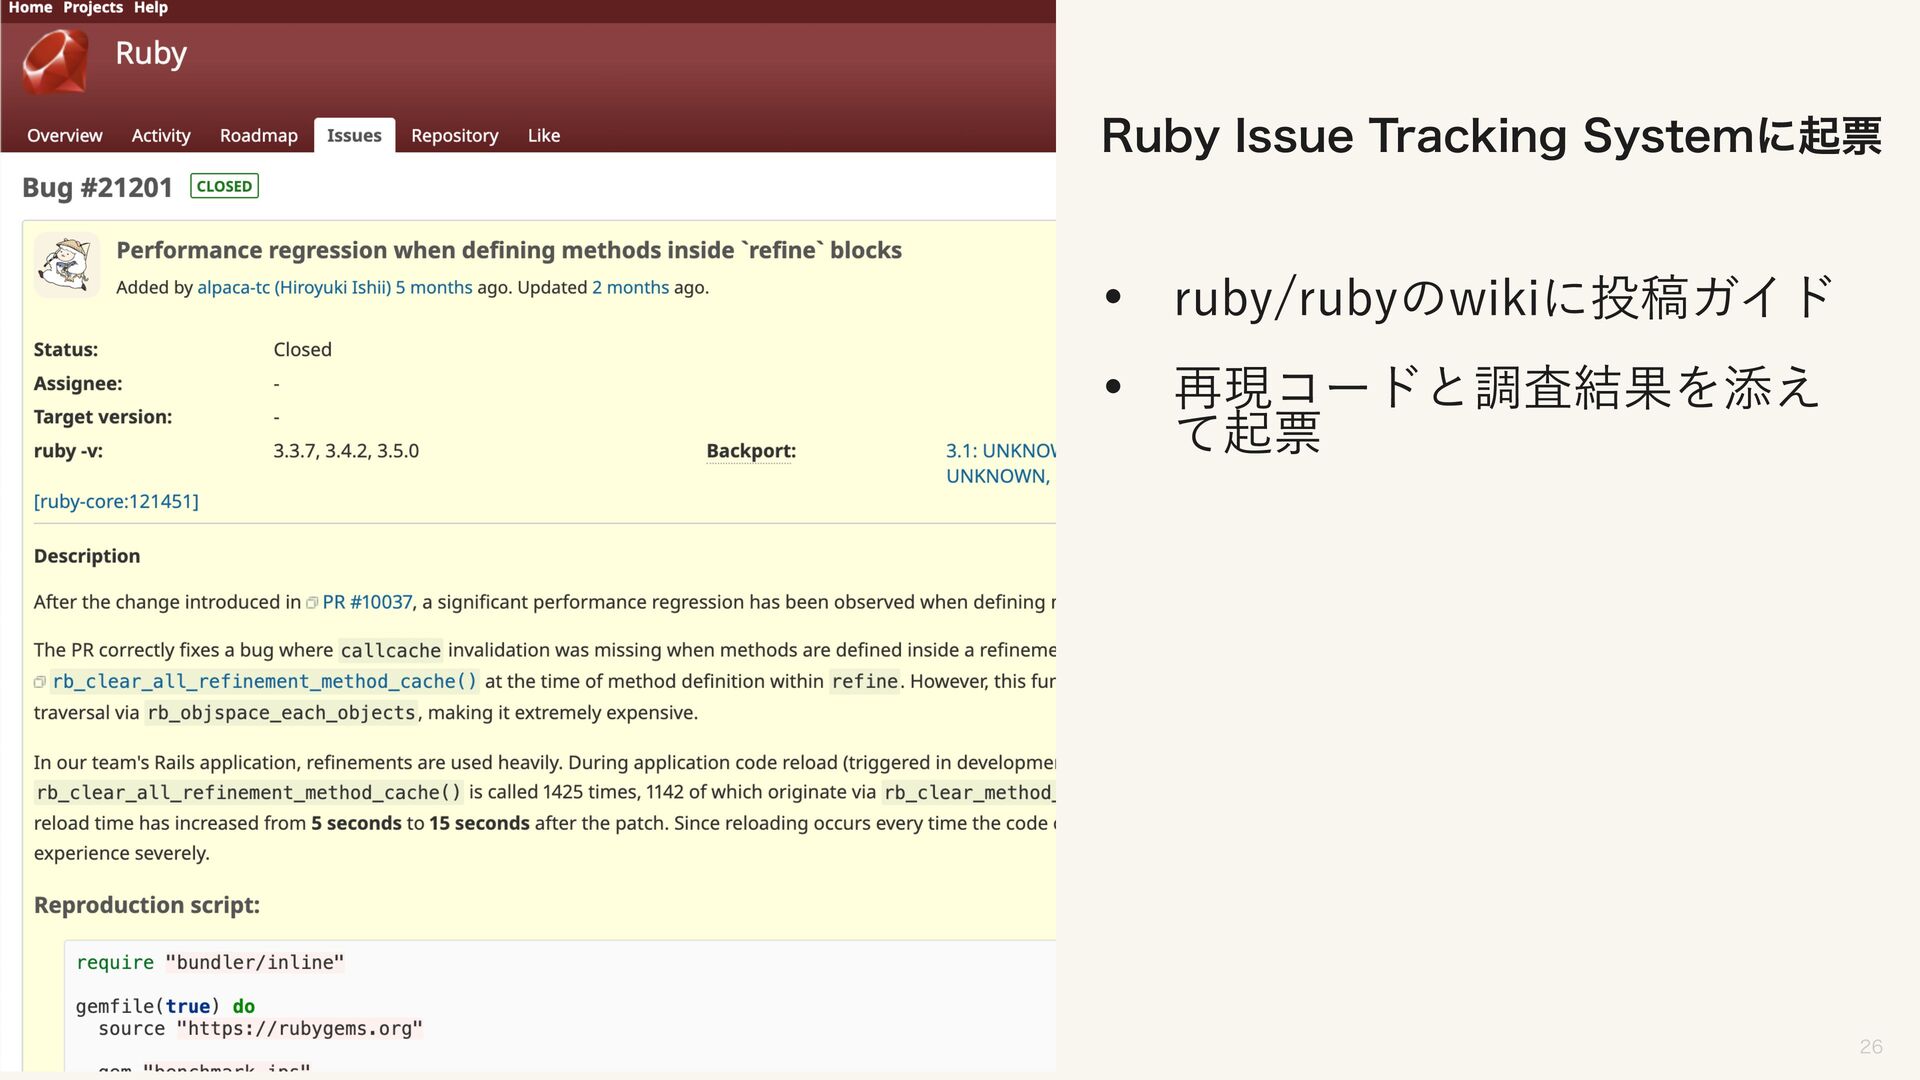Open the Home top menu
The image size is (1920, 1080).
tap(30, 8)
